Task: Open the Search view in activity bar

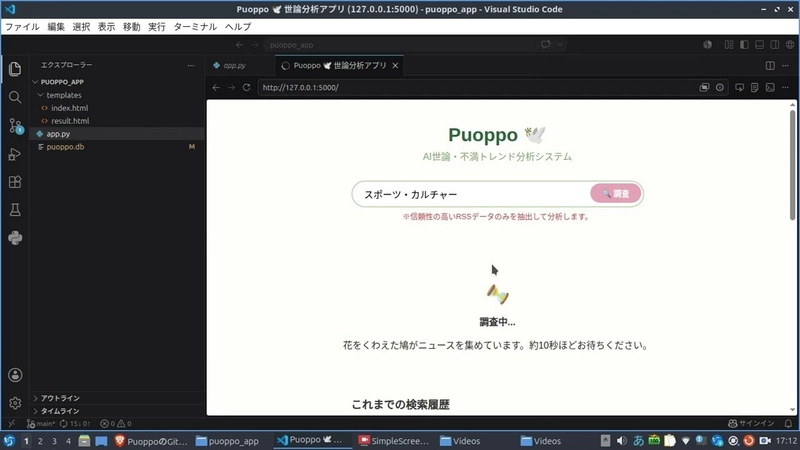Action: click(x=15, y=97)
